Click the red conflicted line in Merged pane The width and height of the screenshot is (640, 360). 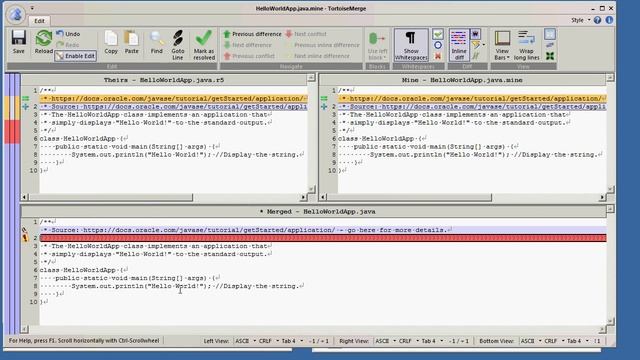[323, 238]
